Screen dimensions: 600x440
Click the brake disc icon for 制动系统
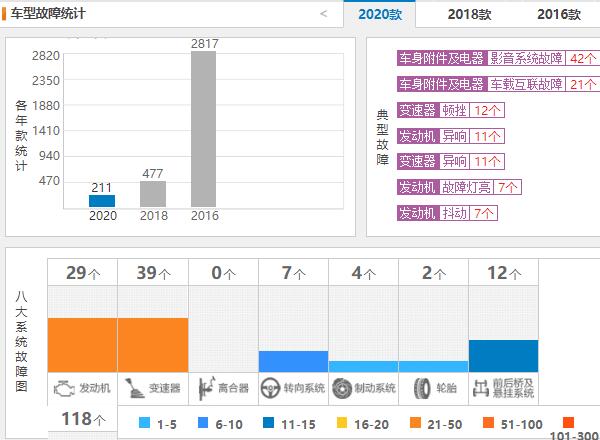[342, 388]
